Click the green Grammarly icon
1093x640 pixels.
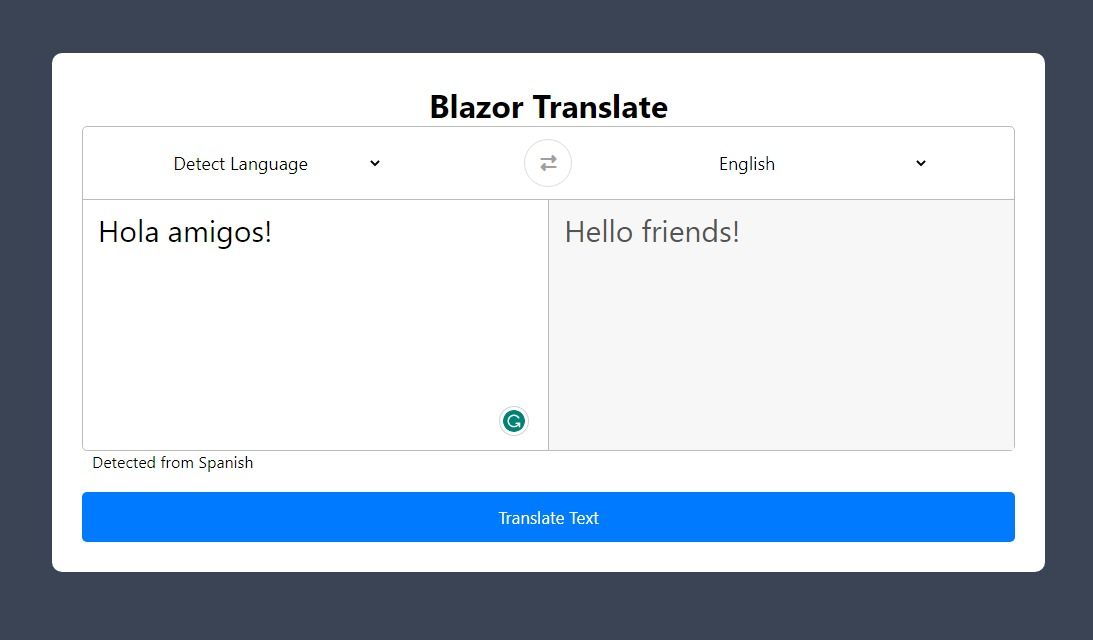coord(514,421)
